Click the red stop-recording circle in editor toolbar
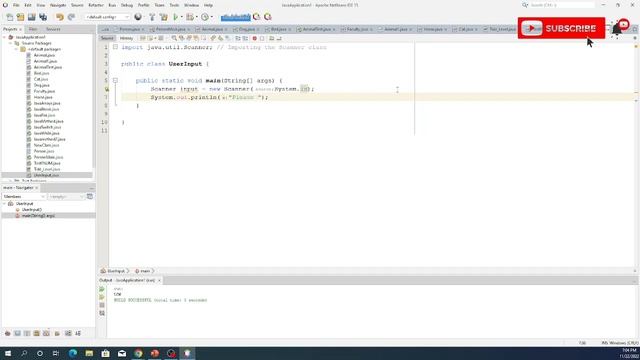Screen dimensions: 640x360 254,38
